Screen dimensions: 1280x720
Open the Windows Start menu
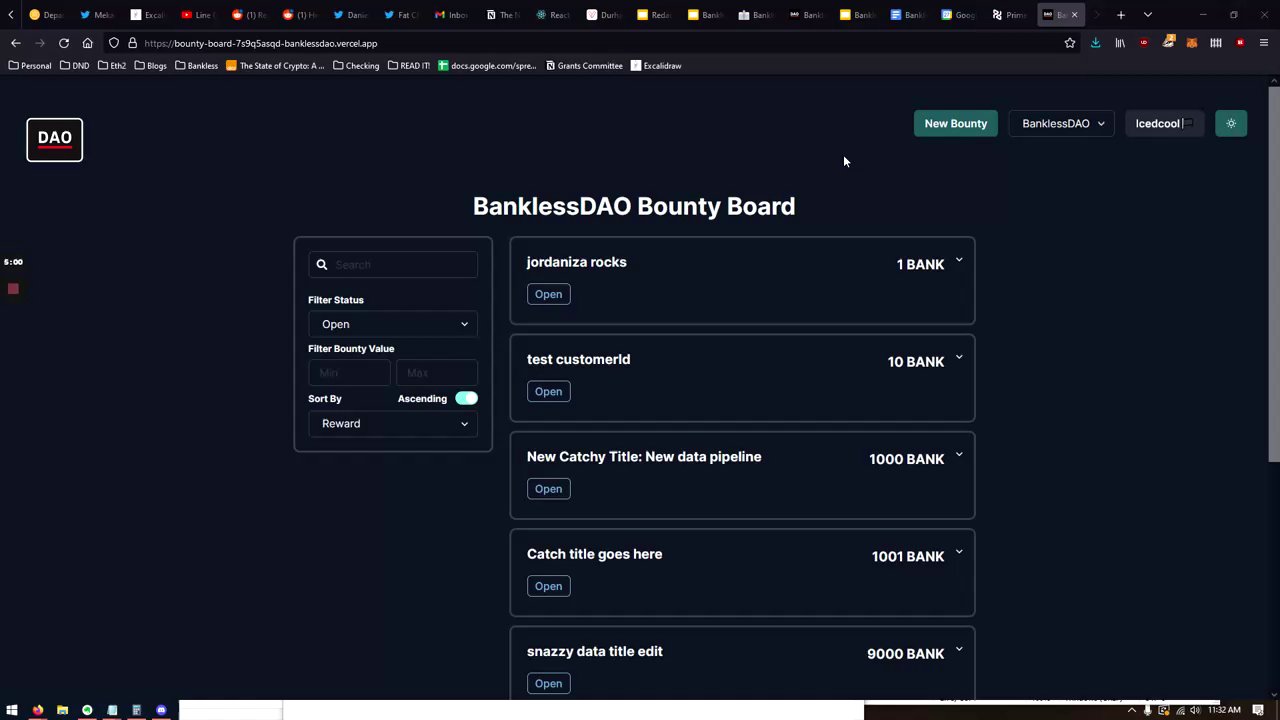click(13, 710)
